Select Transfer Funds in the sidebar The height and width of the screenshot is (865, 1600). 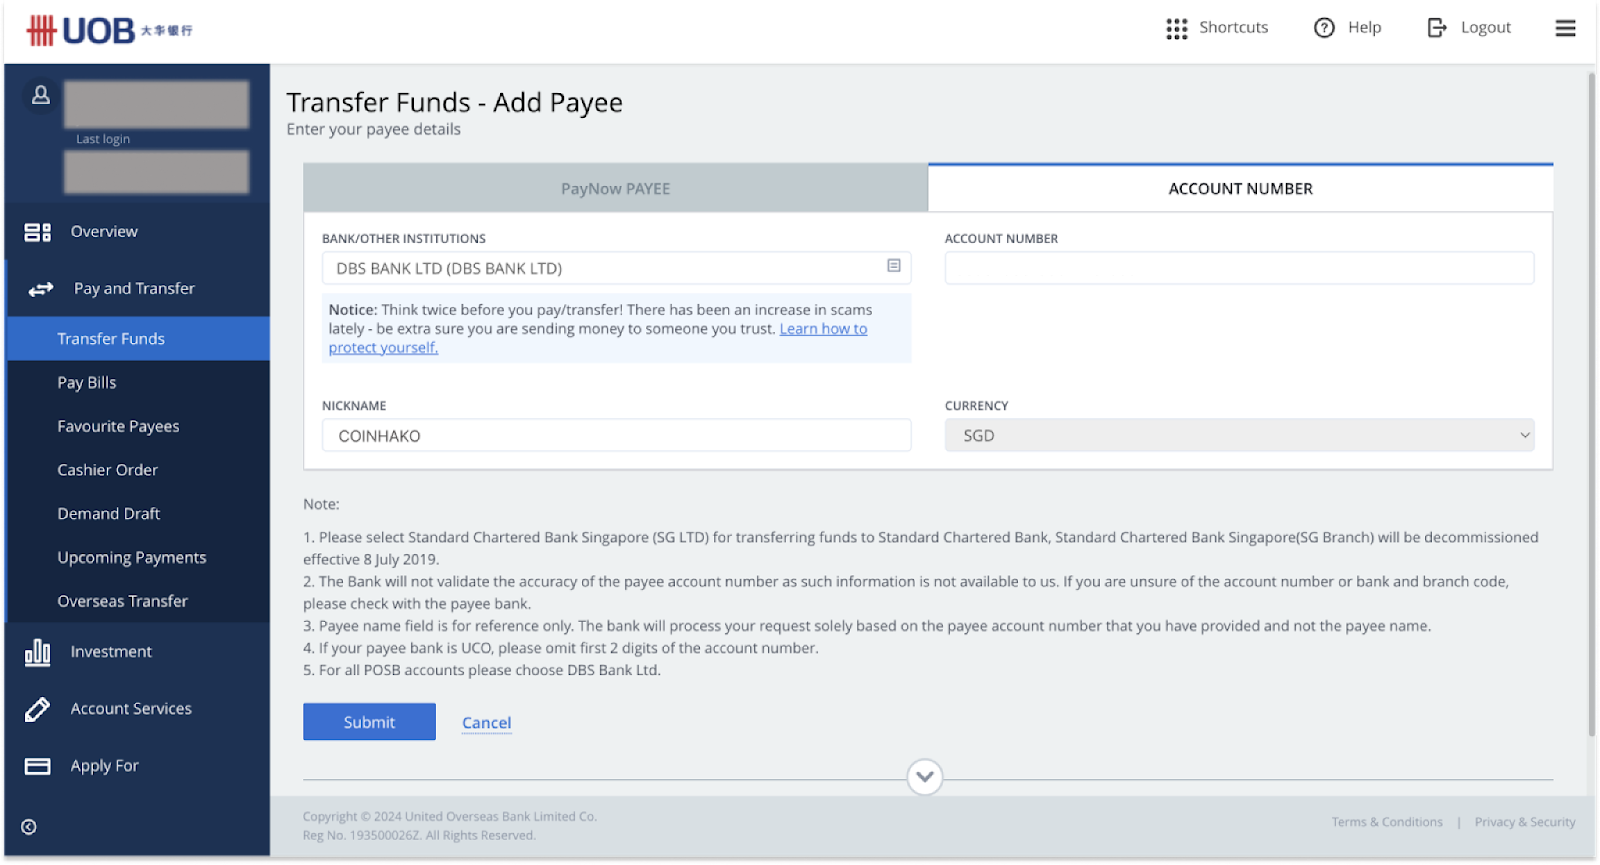[x=138, y=339]
